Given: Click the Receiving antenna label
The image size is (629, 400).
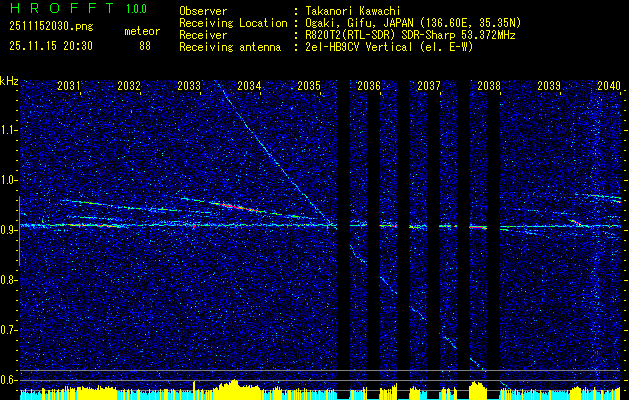Looking at the screenshot, I should [230, 47].
